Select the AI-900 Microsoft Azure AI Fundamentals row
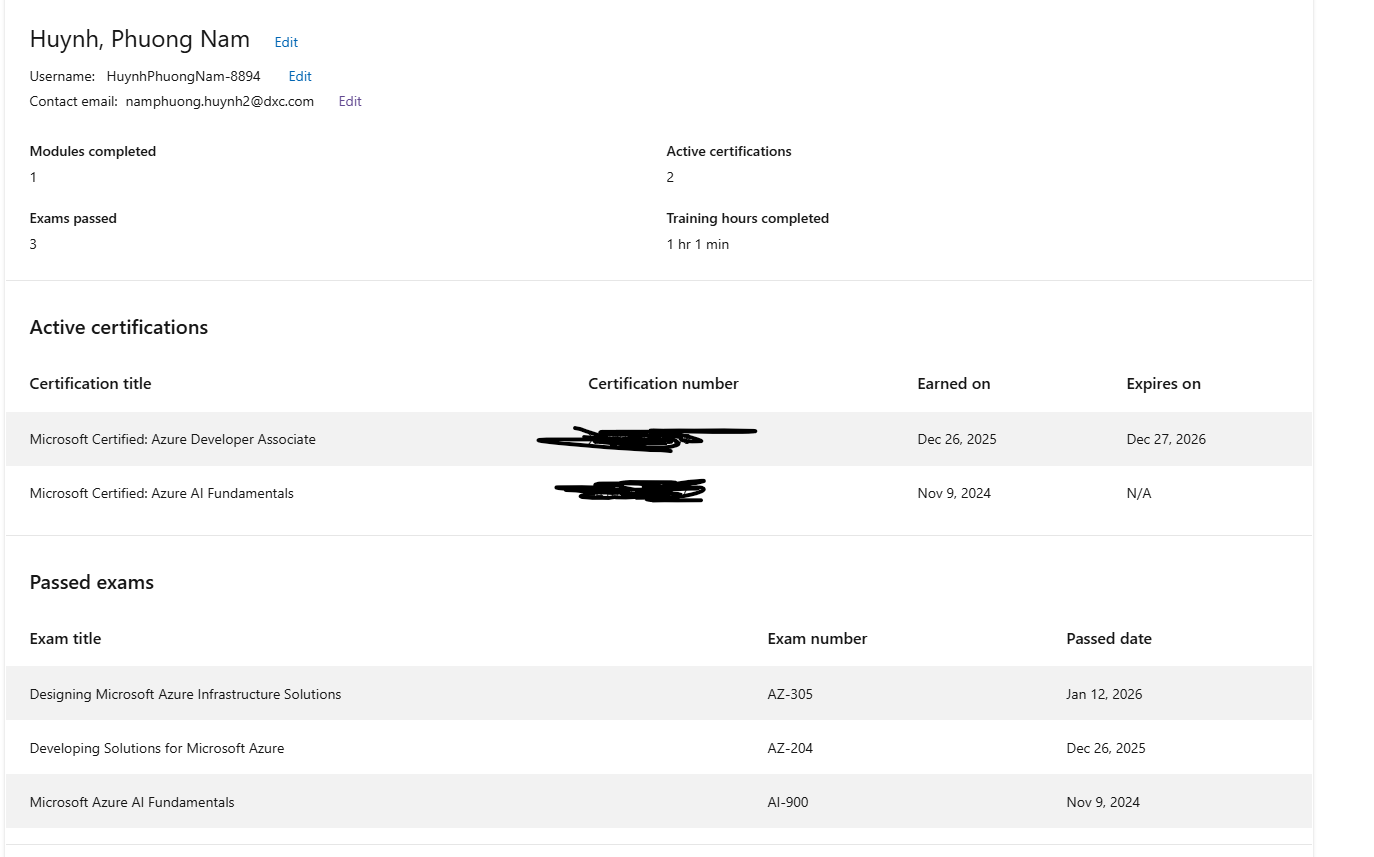This screenshot has width=1374, height=857. tap(131, 801)
